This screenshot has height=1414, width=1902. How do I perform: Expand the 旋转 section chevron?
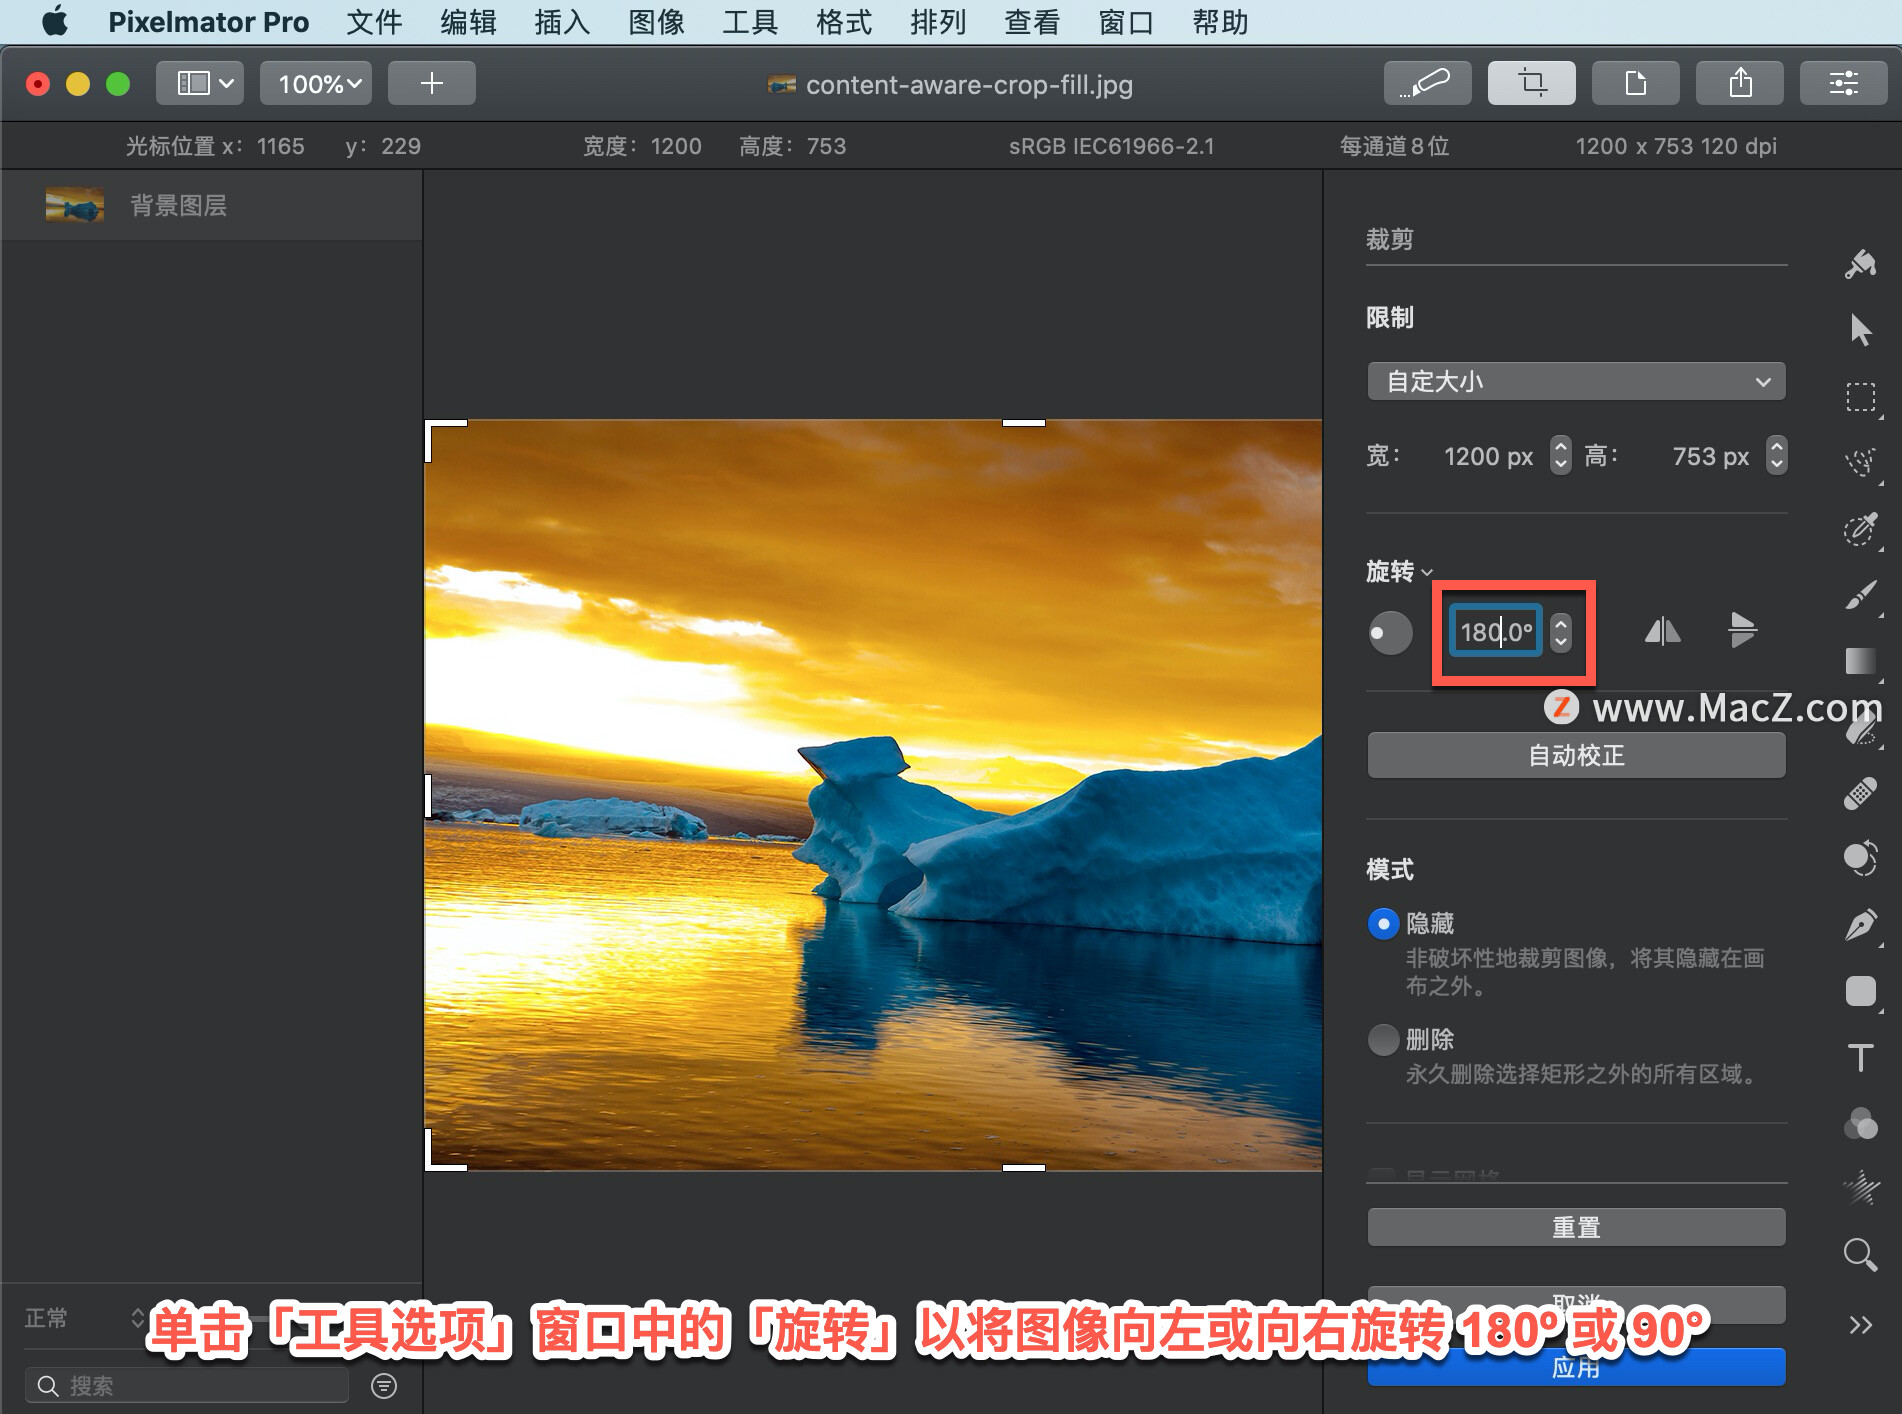point(1427,573)
